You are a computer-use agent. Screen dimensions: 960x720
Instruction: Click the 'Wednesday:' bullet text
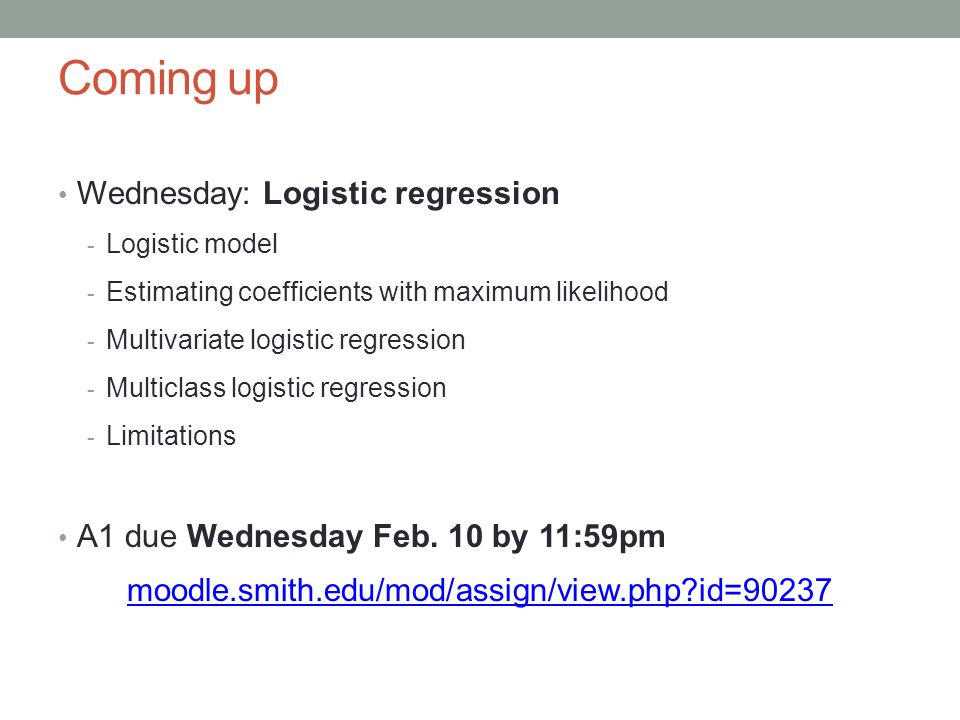[163, 193]
